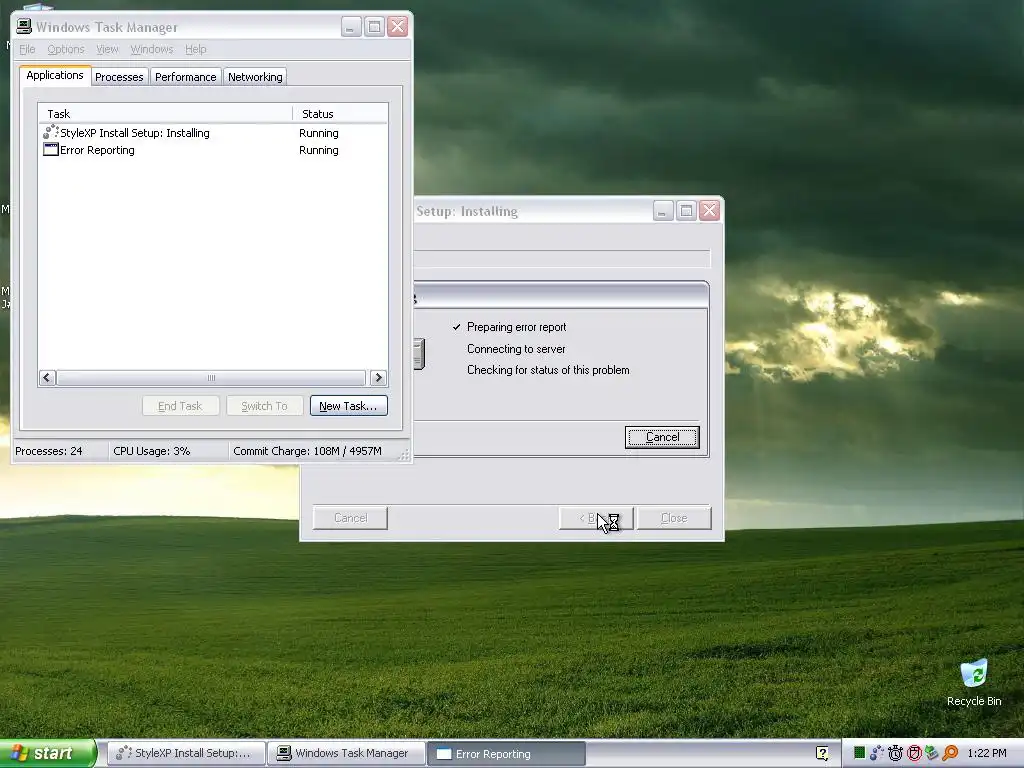Click the New Task... button
Image resolution: width=1024 pixels, height=768 pixels.
tap(348, 406)
